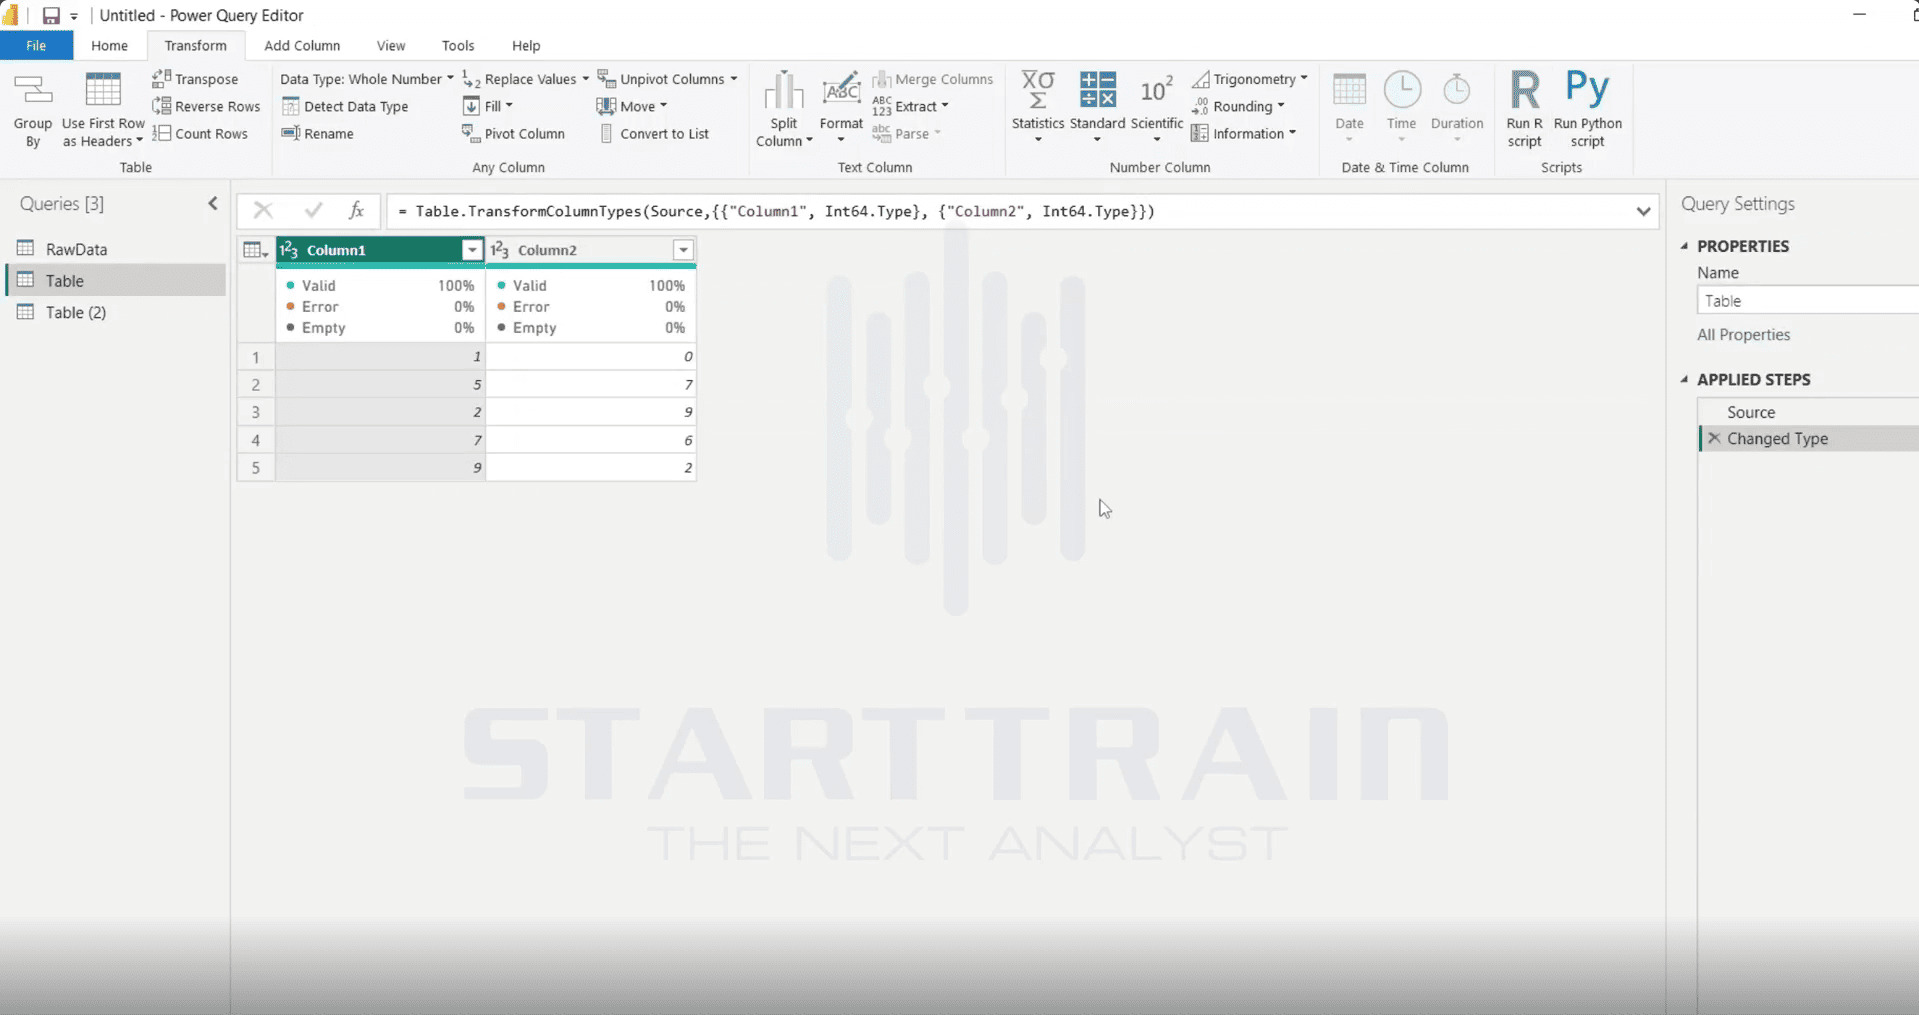Click Convert to List
Image resolution: width=1919 pixels, height=1015 pixels.
[x=654, y=133]
